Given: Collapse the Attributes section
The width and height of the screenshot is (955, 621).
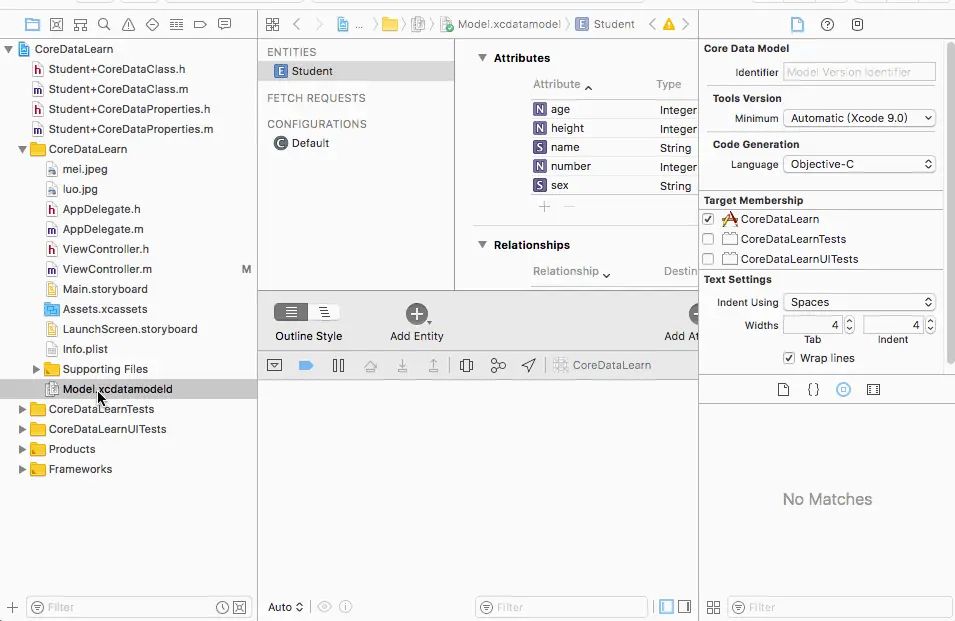Looking at the screenshot, I should (482, 58).
